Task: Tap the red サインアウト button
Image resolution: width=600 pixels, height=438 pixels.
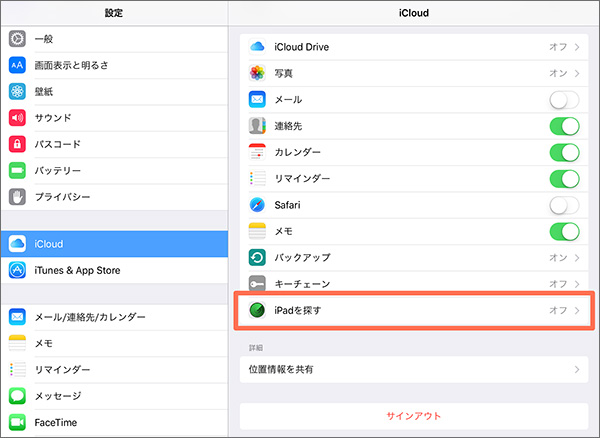Action: pos(414,416)
